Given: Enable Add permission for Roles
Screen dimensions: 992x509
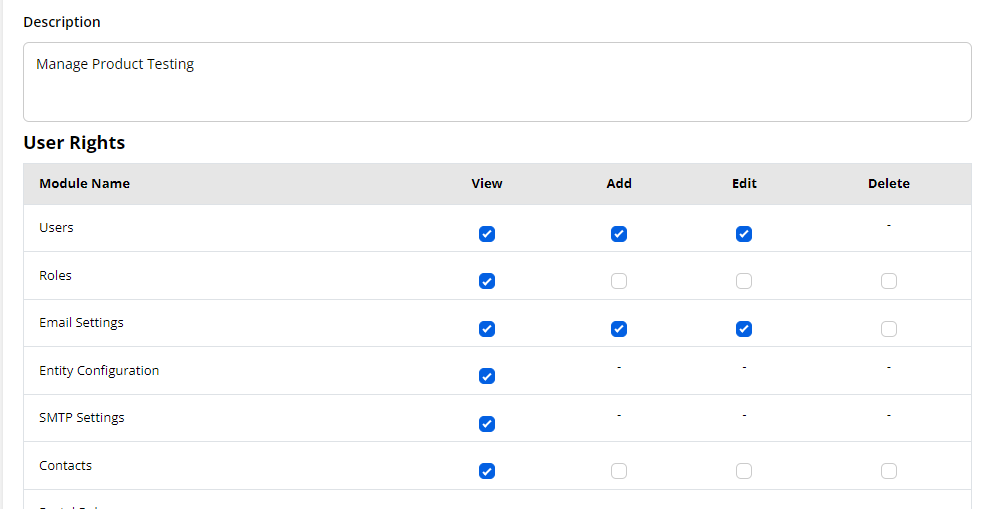Looking at the screenshot, I should [x=619, y=281].
